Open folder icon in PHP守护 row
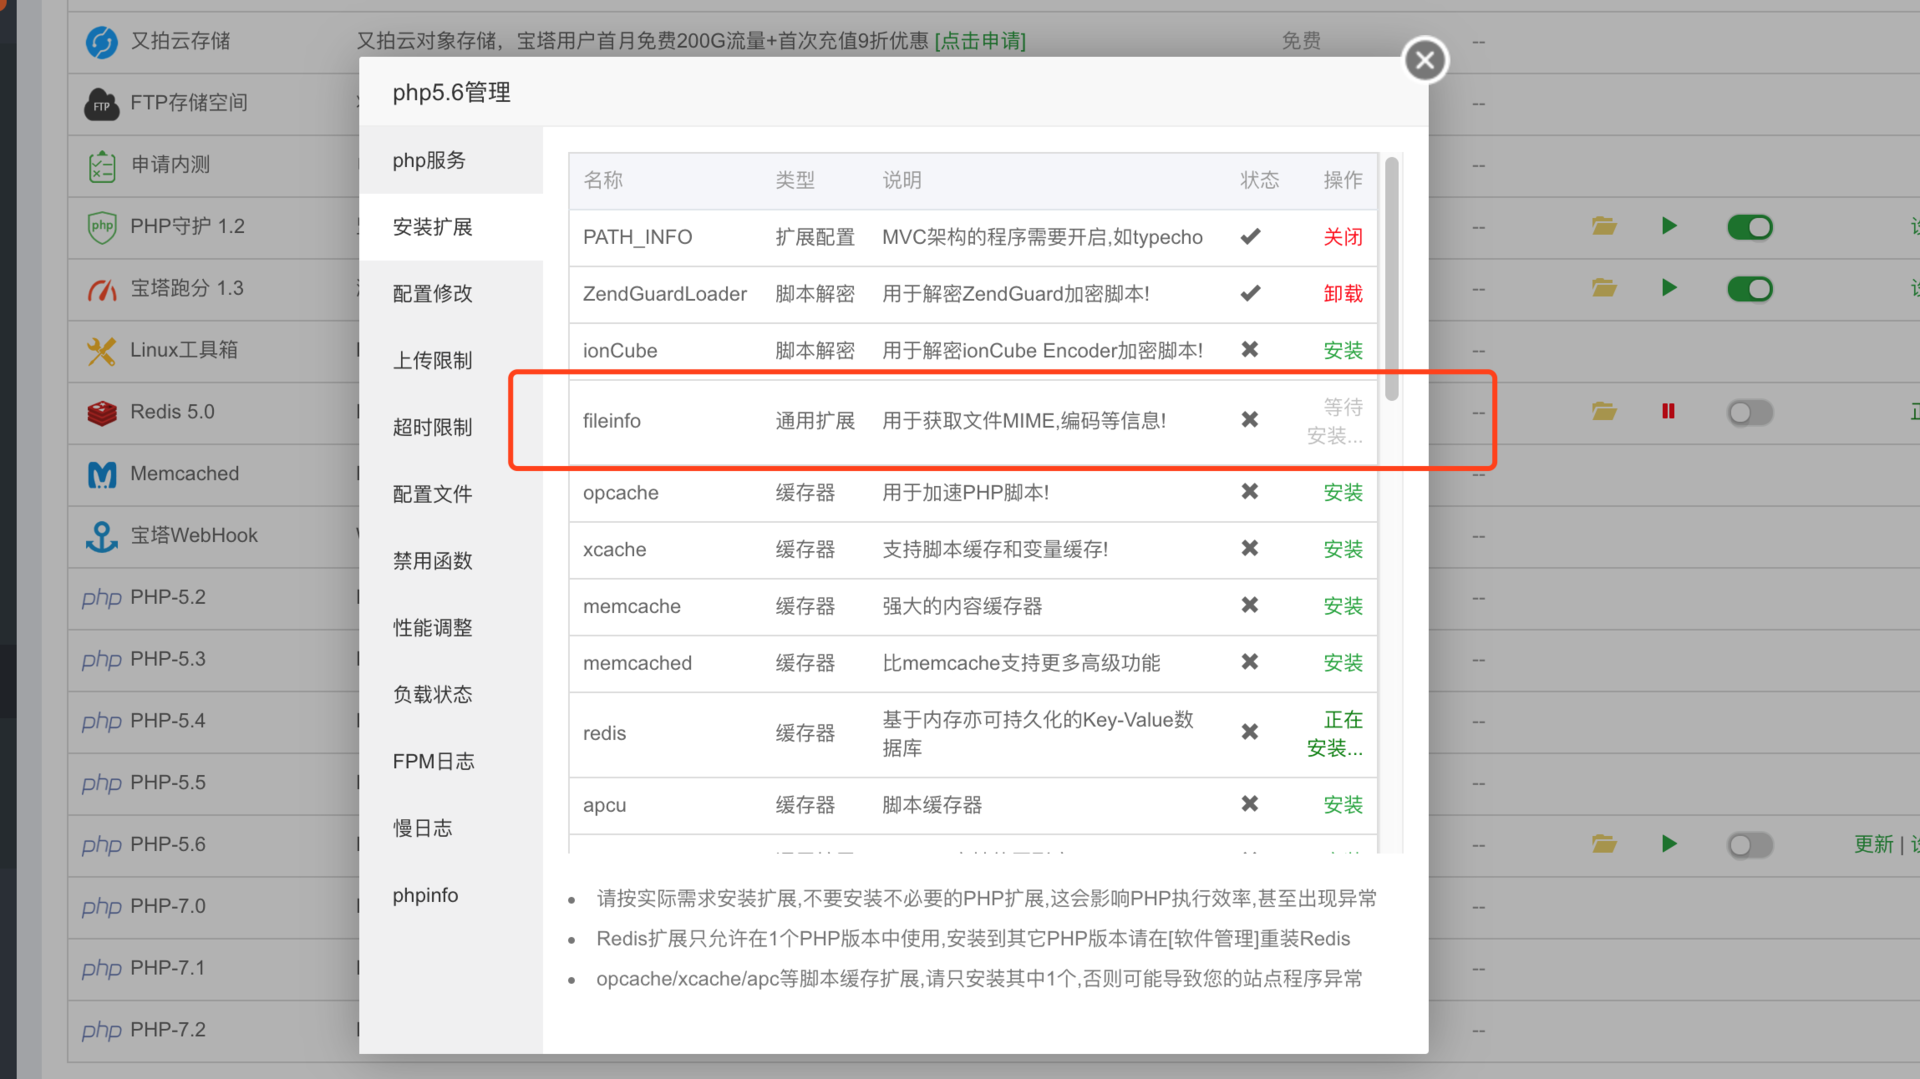1920x1079 pixels. tap(1604, 226)
